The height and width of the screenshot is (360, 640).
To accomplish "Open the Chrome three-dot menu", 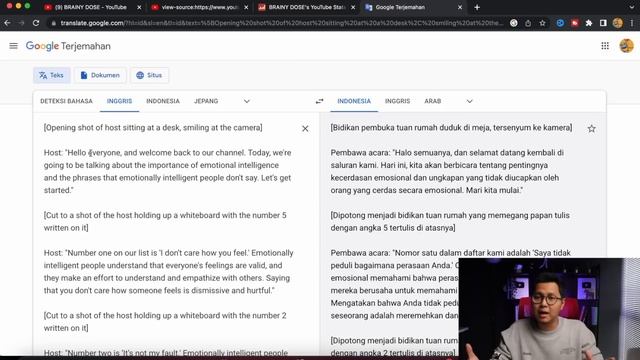I will click(x=632, y=23).
